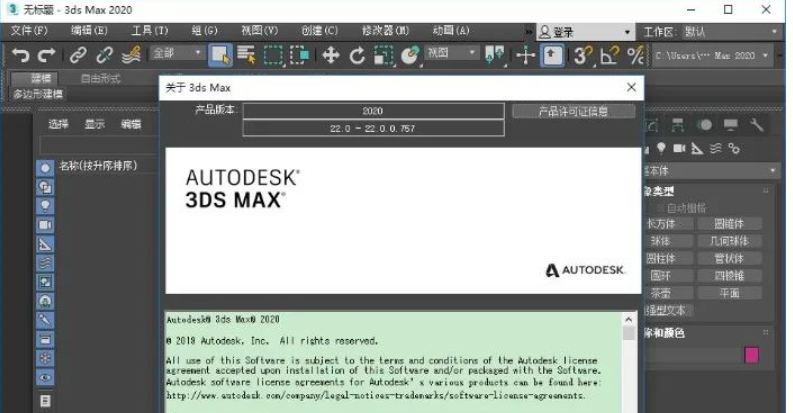The image size is (793, 413).
Task: Click the 管状体 primitive button
Action: 729,258
